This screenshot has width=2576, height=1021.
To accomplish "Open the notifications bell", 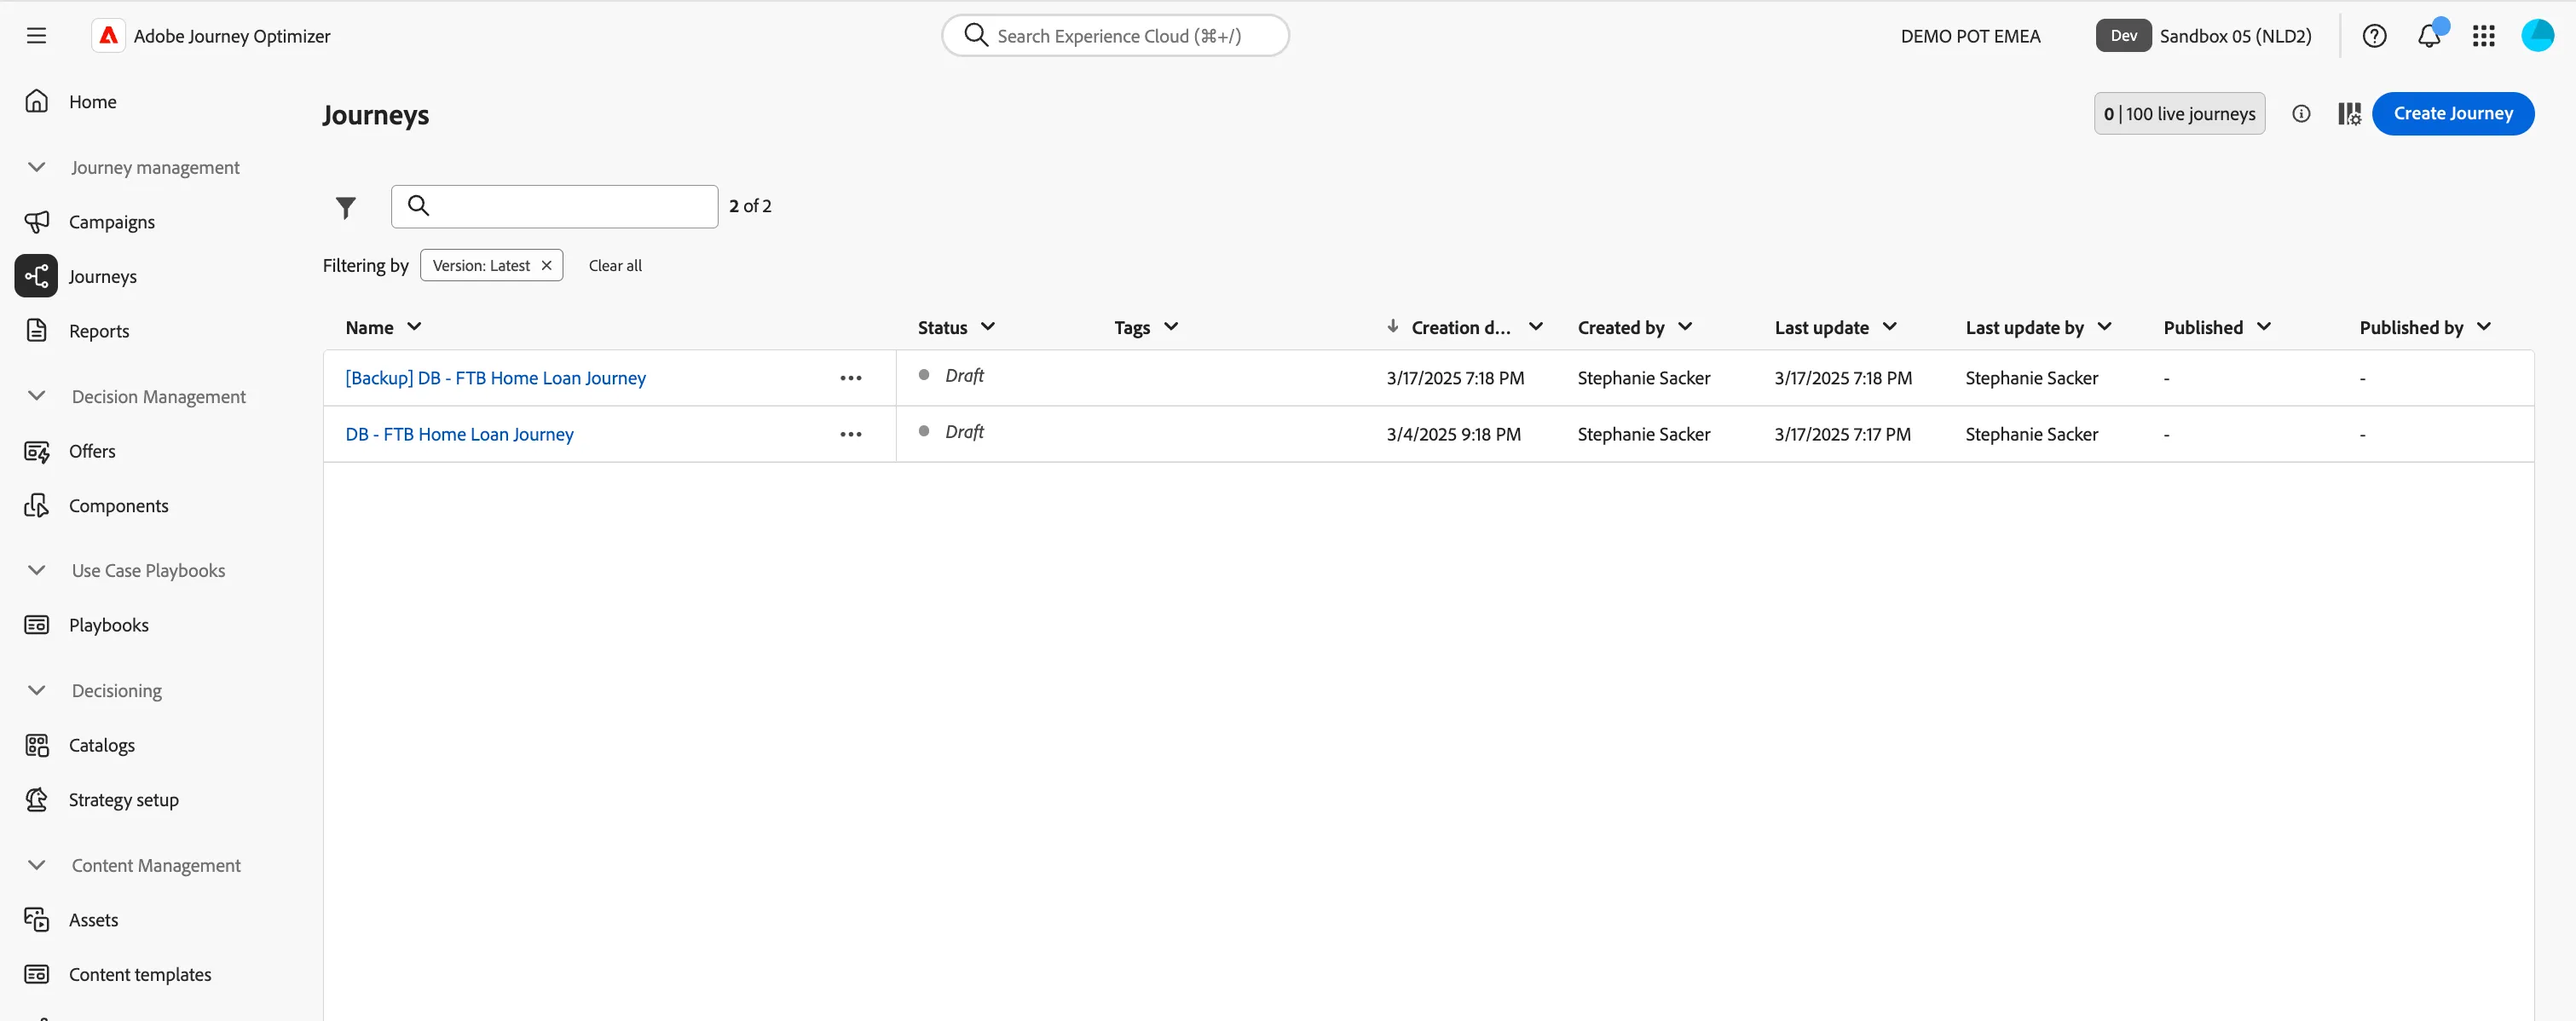I will [x=2429, y=36].
